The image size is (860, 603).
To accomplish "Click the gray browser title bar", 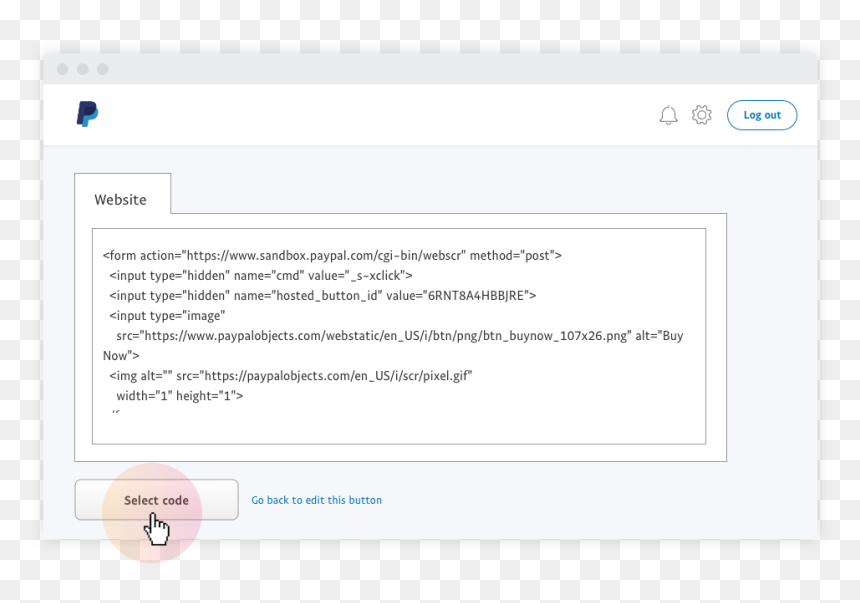I will coord(431,69).
